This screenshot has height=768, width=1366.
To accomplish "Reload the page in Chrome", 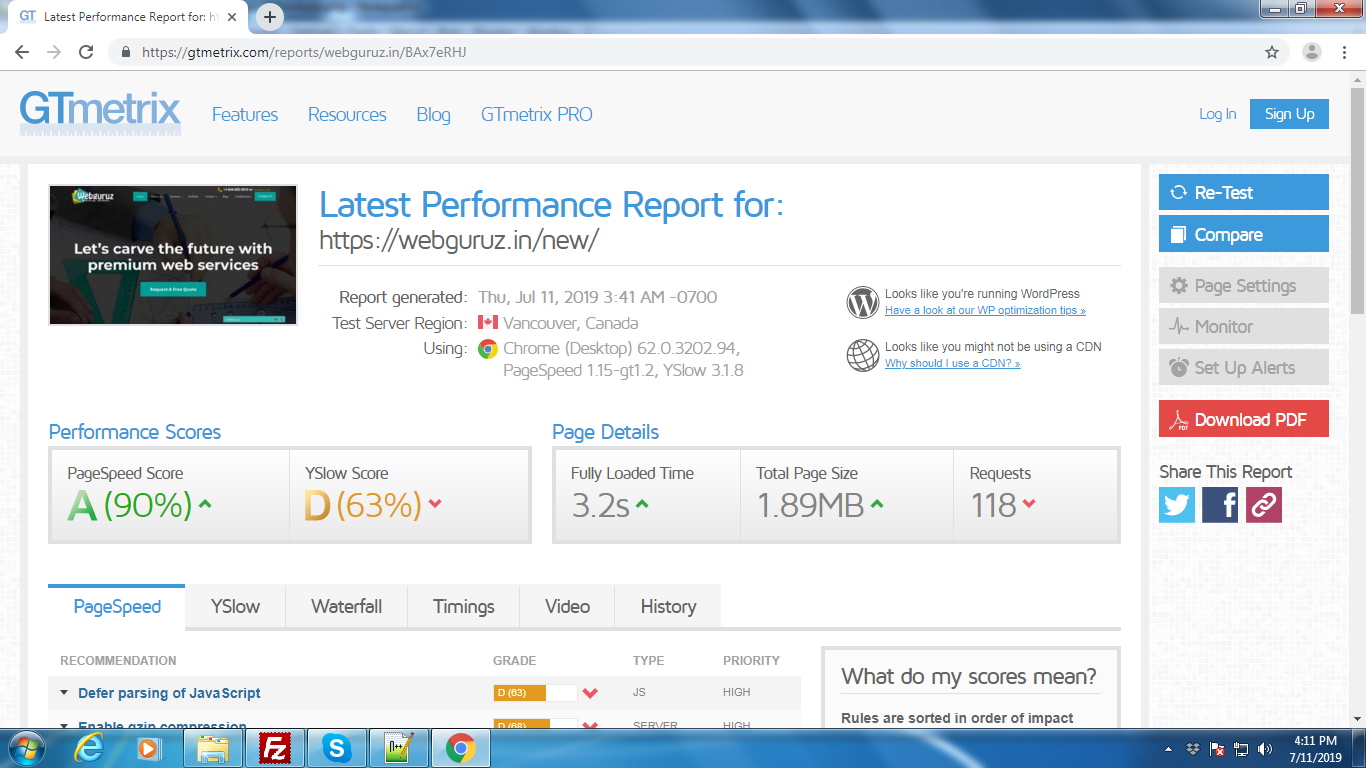I will [86, 52].
